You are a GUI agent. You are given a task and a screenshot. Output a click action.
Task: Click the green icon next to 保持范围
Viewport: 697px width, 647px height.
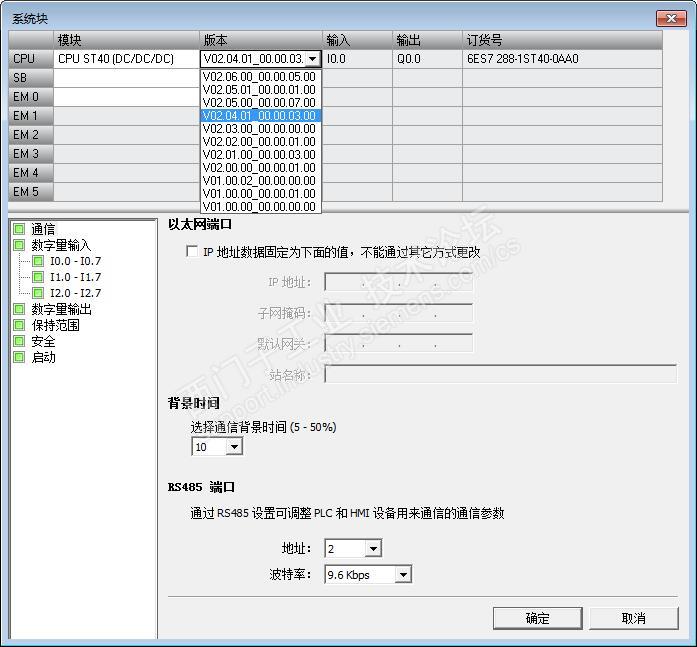19,325
